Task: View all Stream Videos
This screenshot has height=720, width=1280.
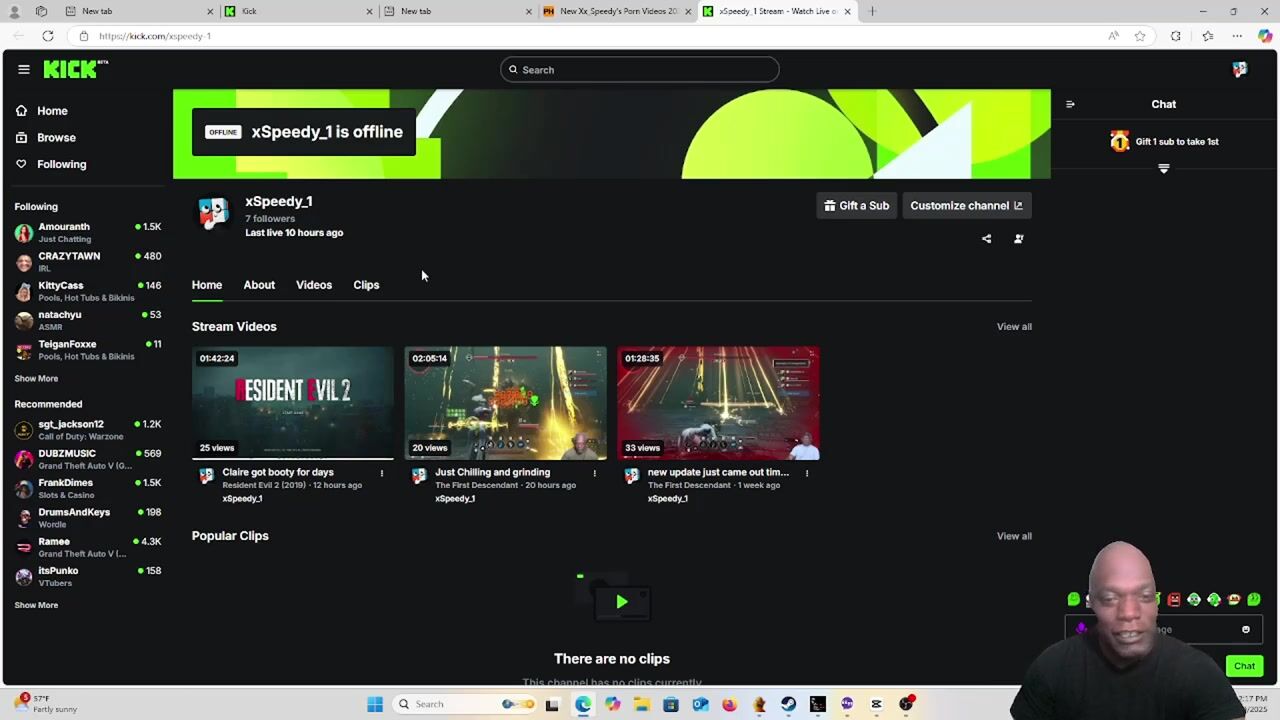Action: pos(1013,327)
